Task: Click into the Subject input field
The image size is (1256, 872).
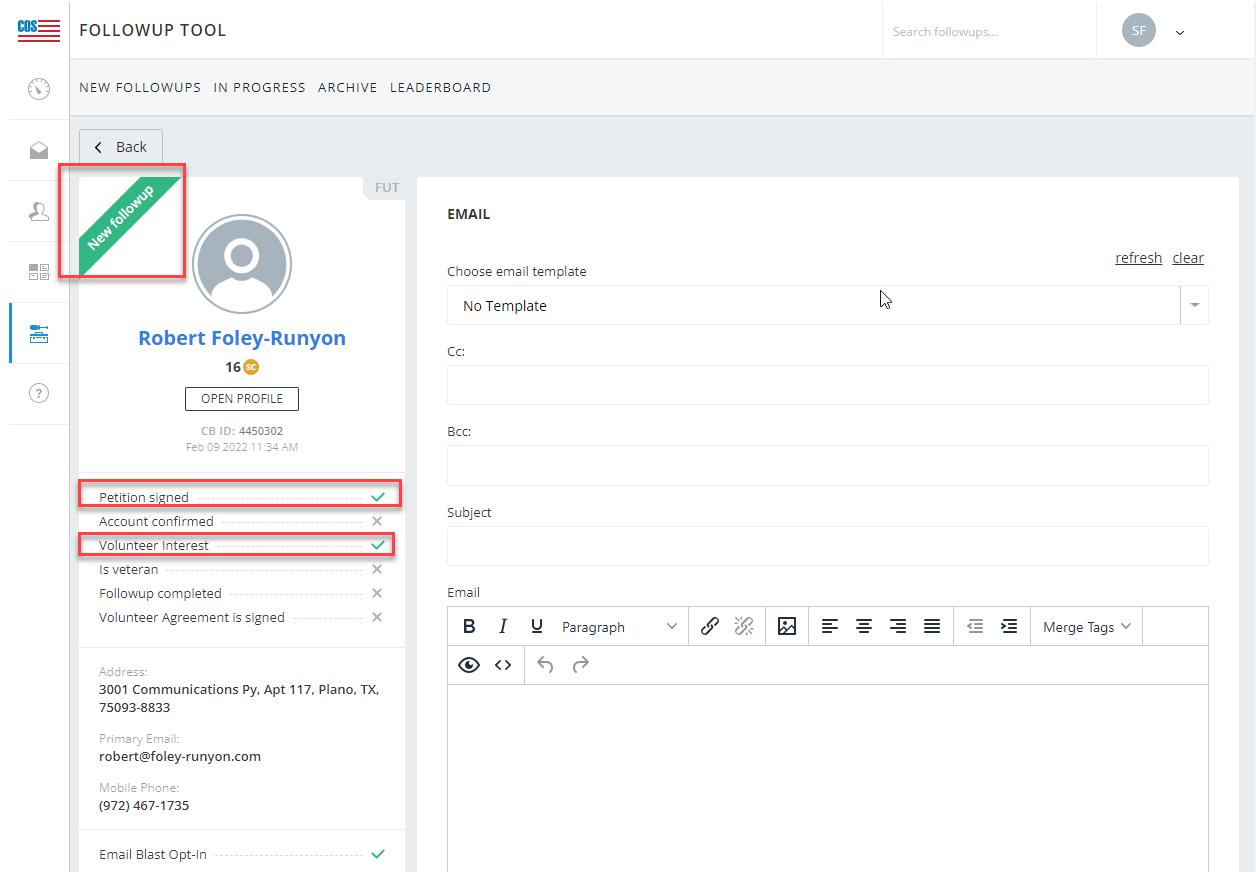Action: 827,546
